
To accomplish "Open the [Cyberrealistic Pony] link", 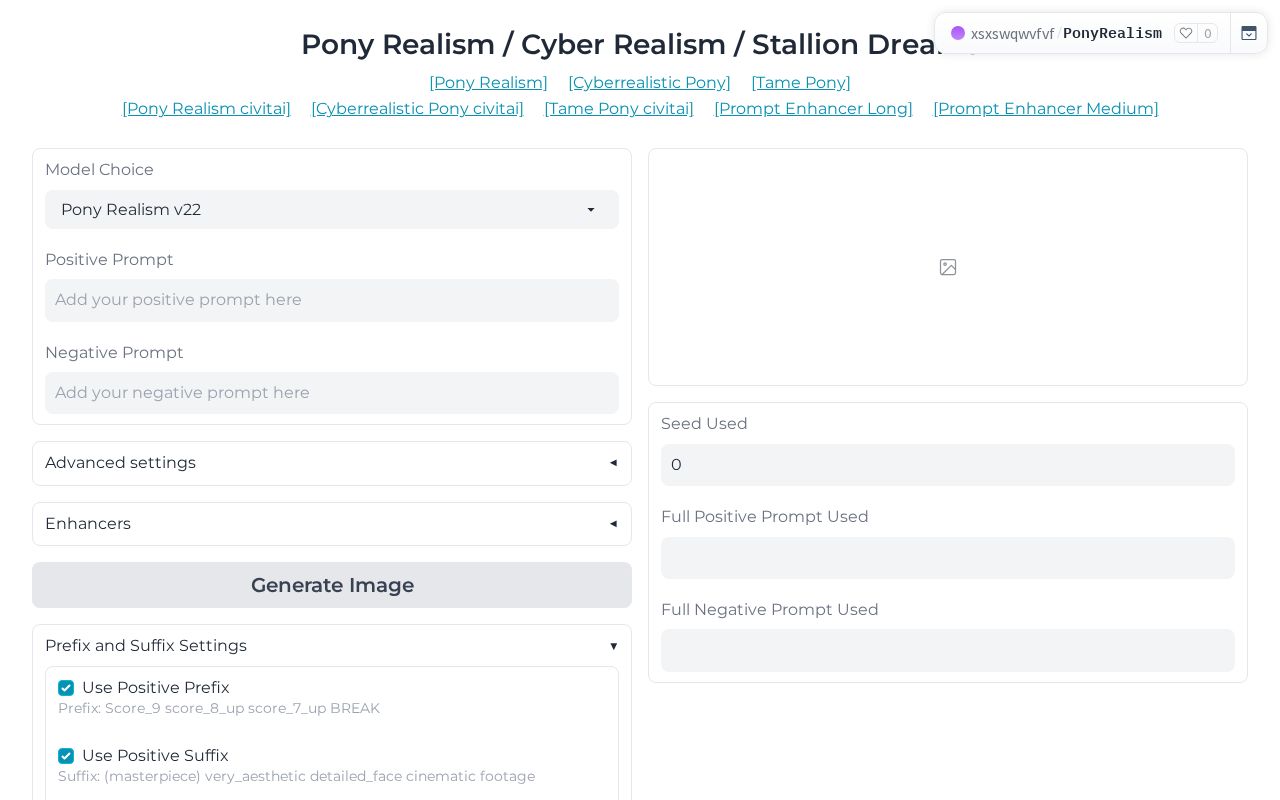I will pos(649,83).
